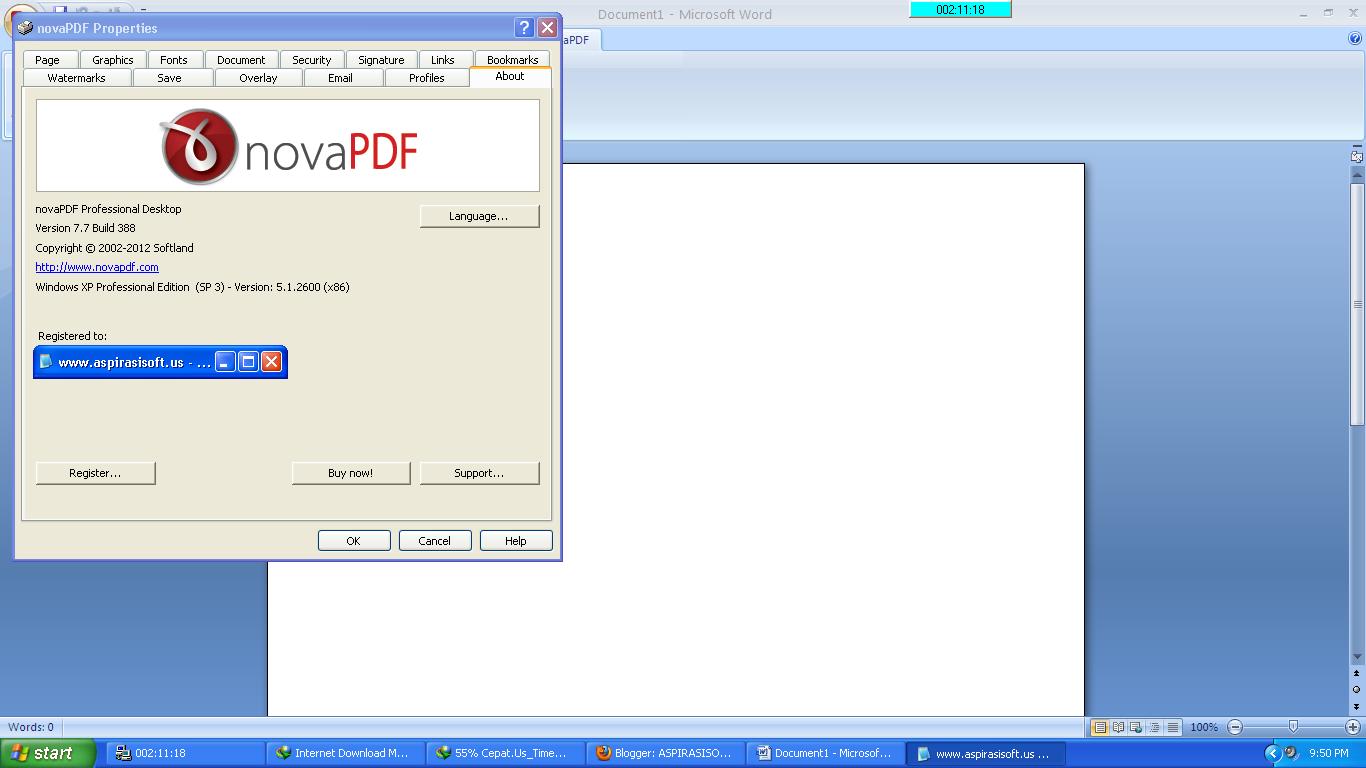
Task: Switch to Full Screen Reading view
Action: pos(1118,727)
